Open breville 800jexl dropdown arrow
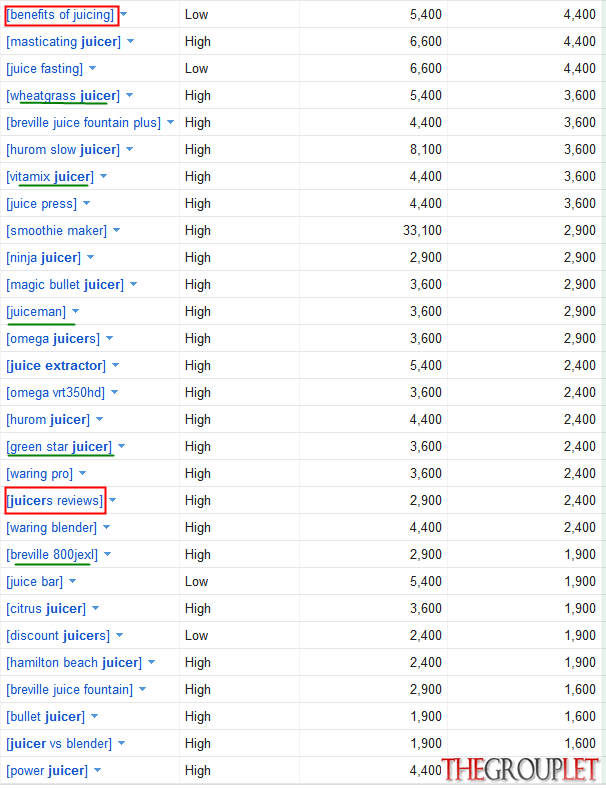The width and height of the screenshot is (606, 788). tap(108, 555)
